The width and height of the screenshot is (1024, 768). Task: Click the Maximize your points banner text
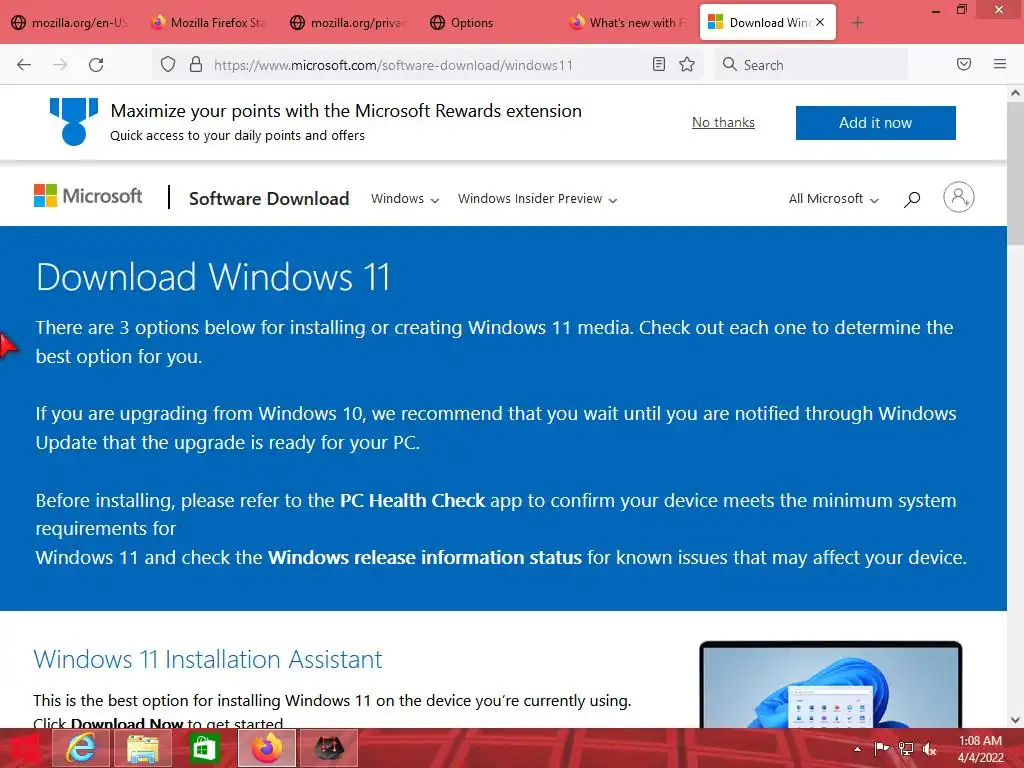[x=346, y=111]
